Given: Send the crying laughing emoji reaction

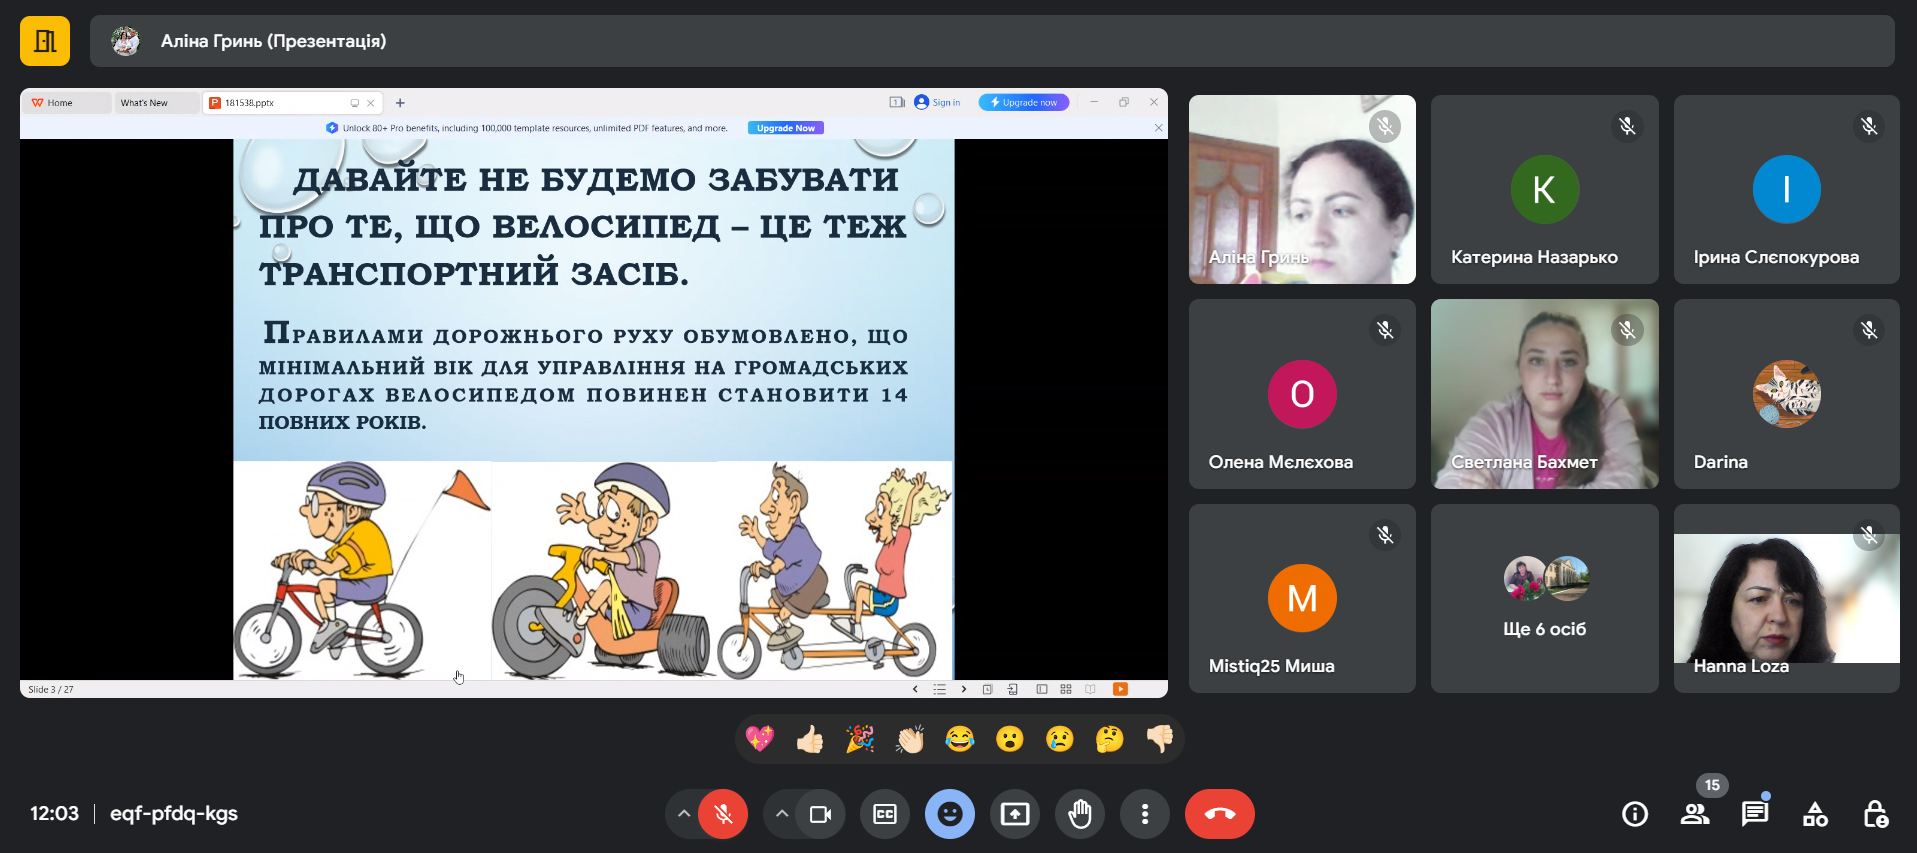Looking at the screenshot, I should [x=960, y=739].
